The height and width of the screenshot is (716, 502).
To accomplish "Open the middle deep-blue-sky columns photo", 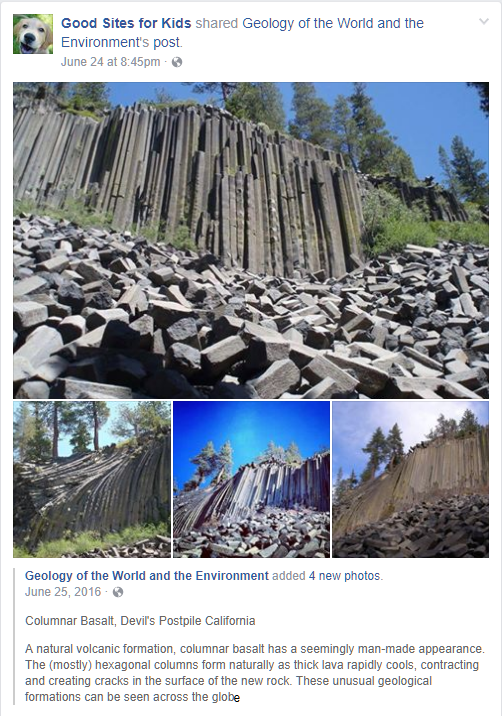I will [251, 479].
